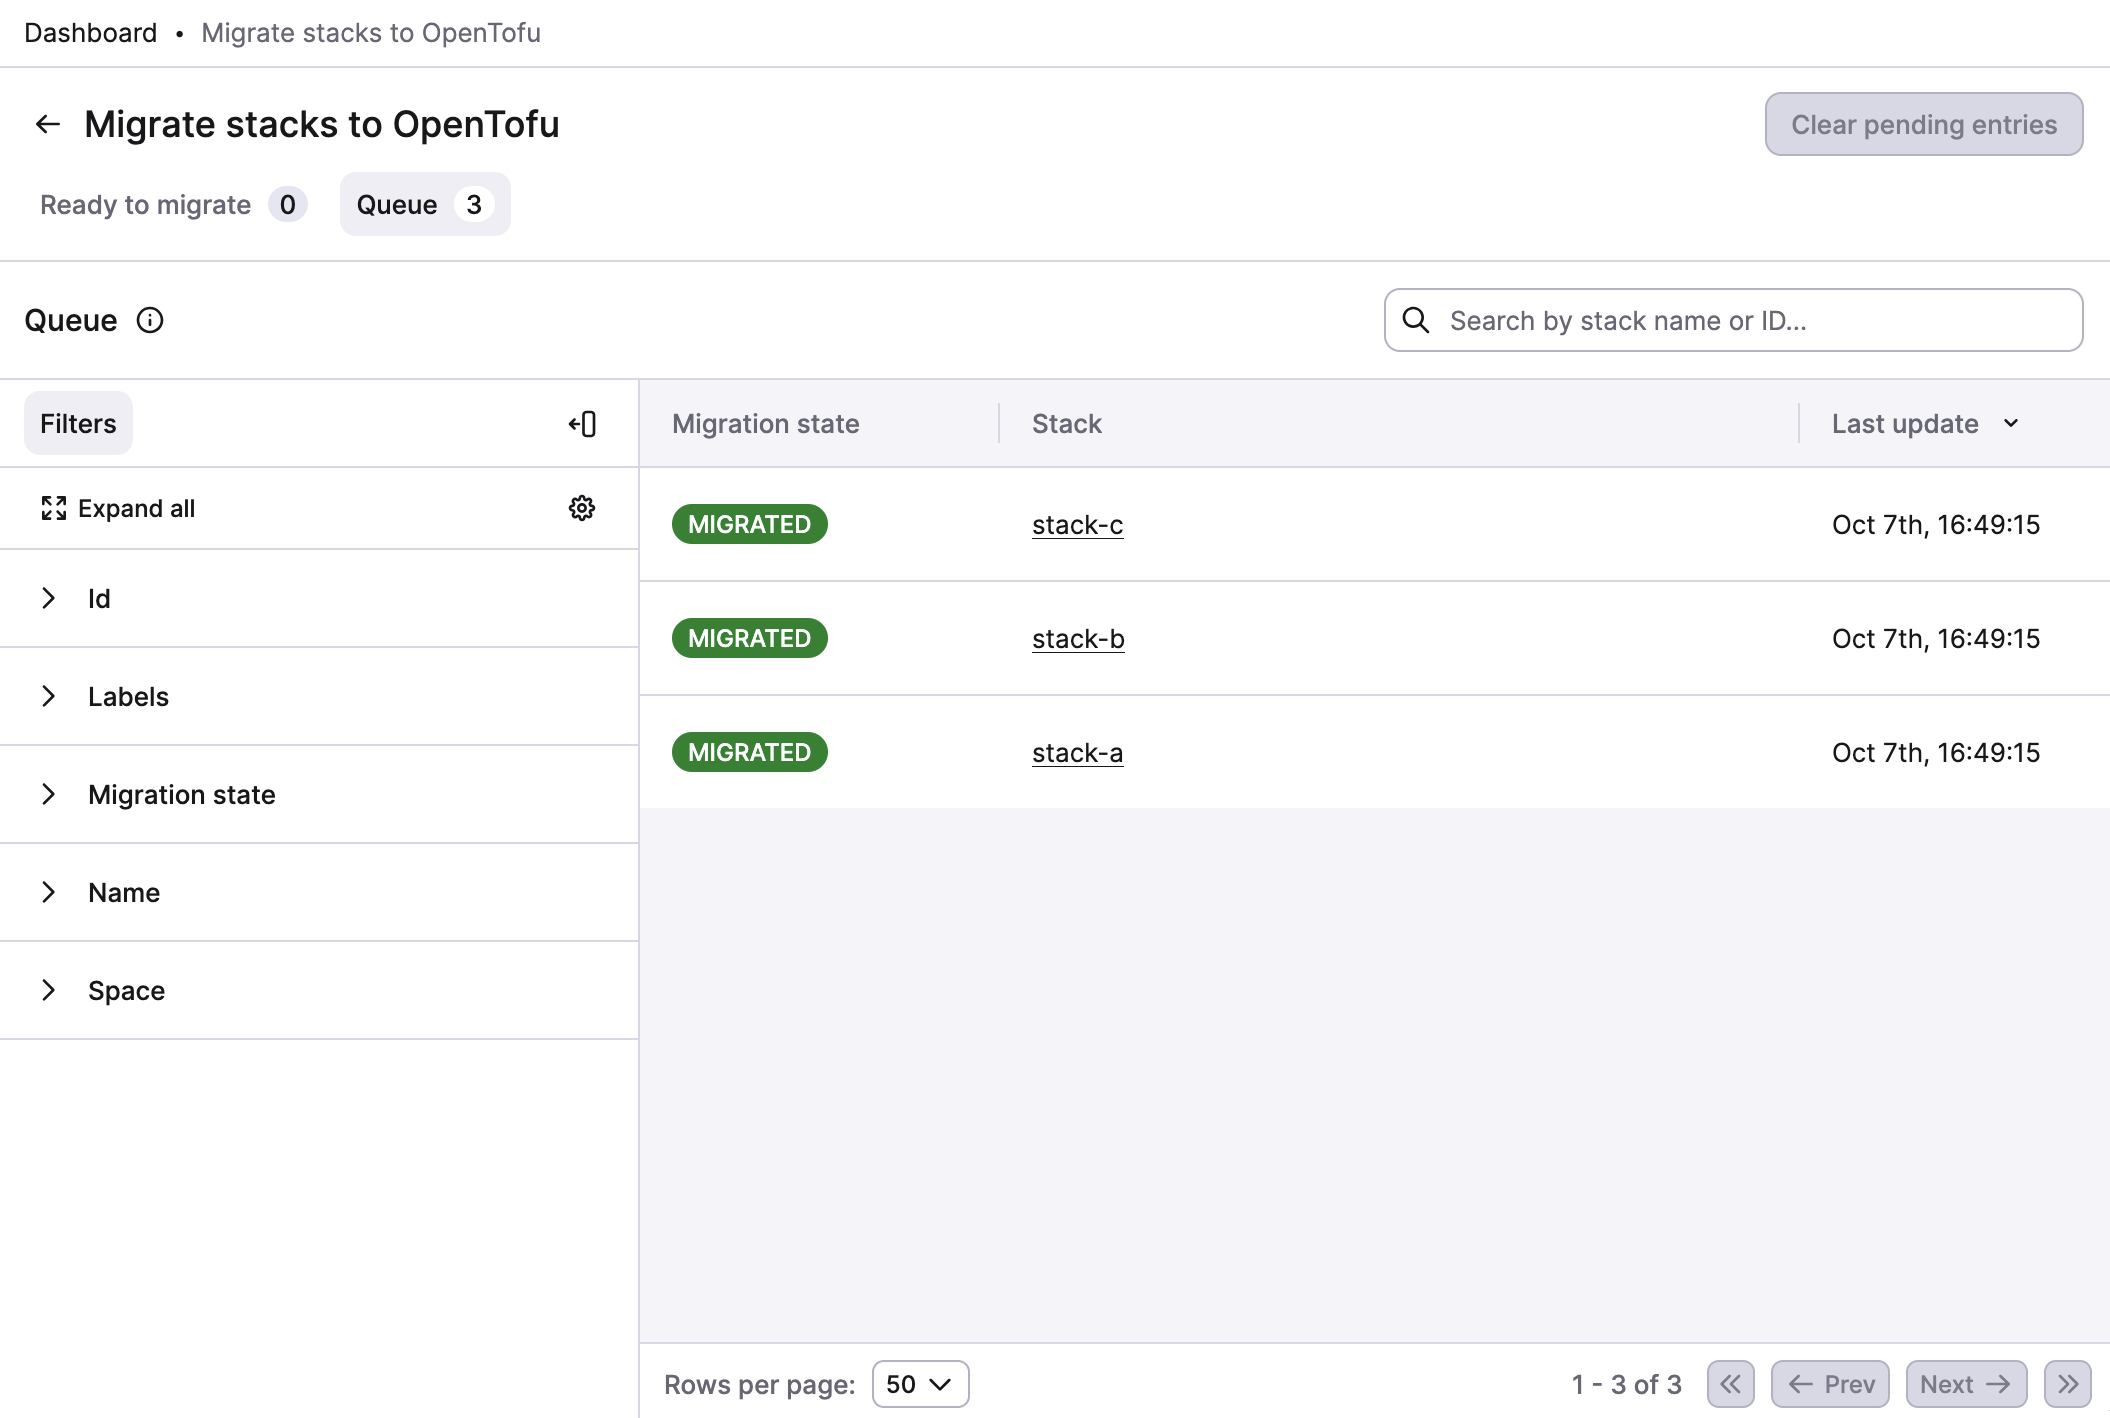Click Expand all filters
2110x1418 pixels.
[118, 508]
